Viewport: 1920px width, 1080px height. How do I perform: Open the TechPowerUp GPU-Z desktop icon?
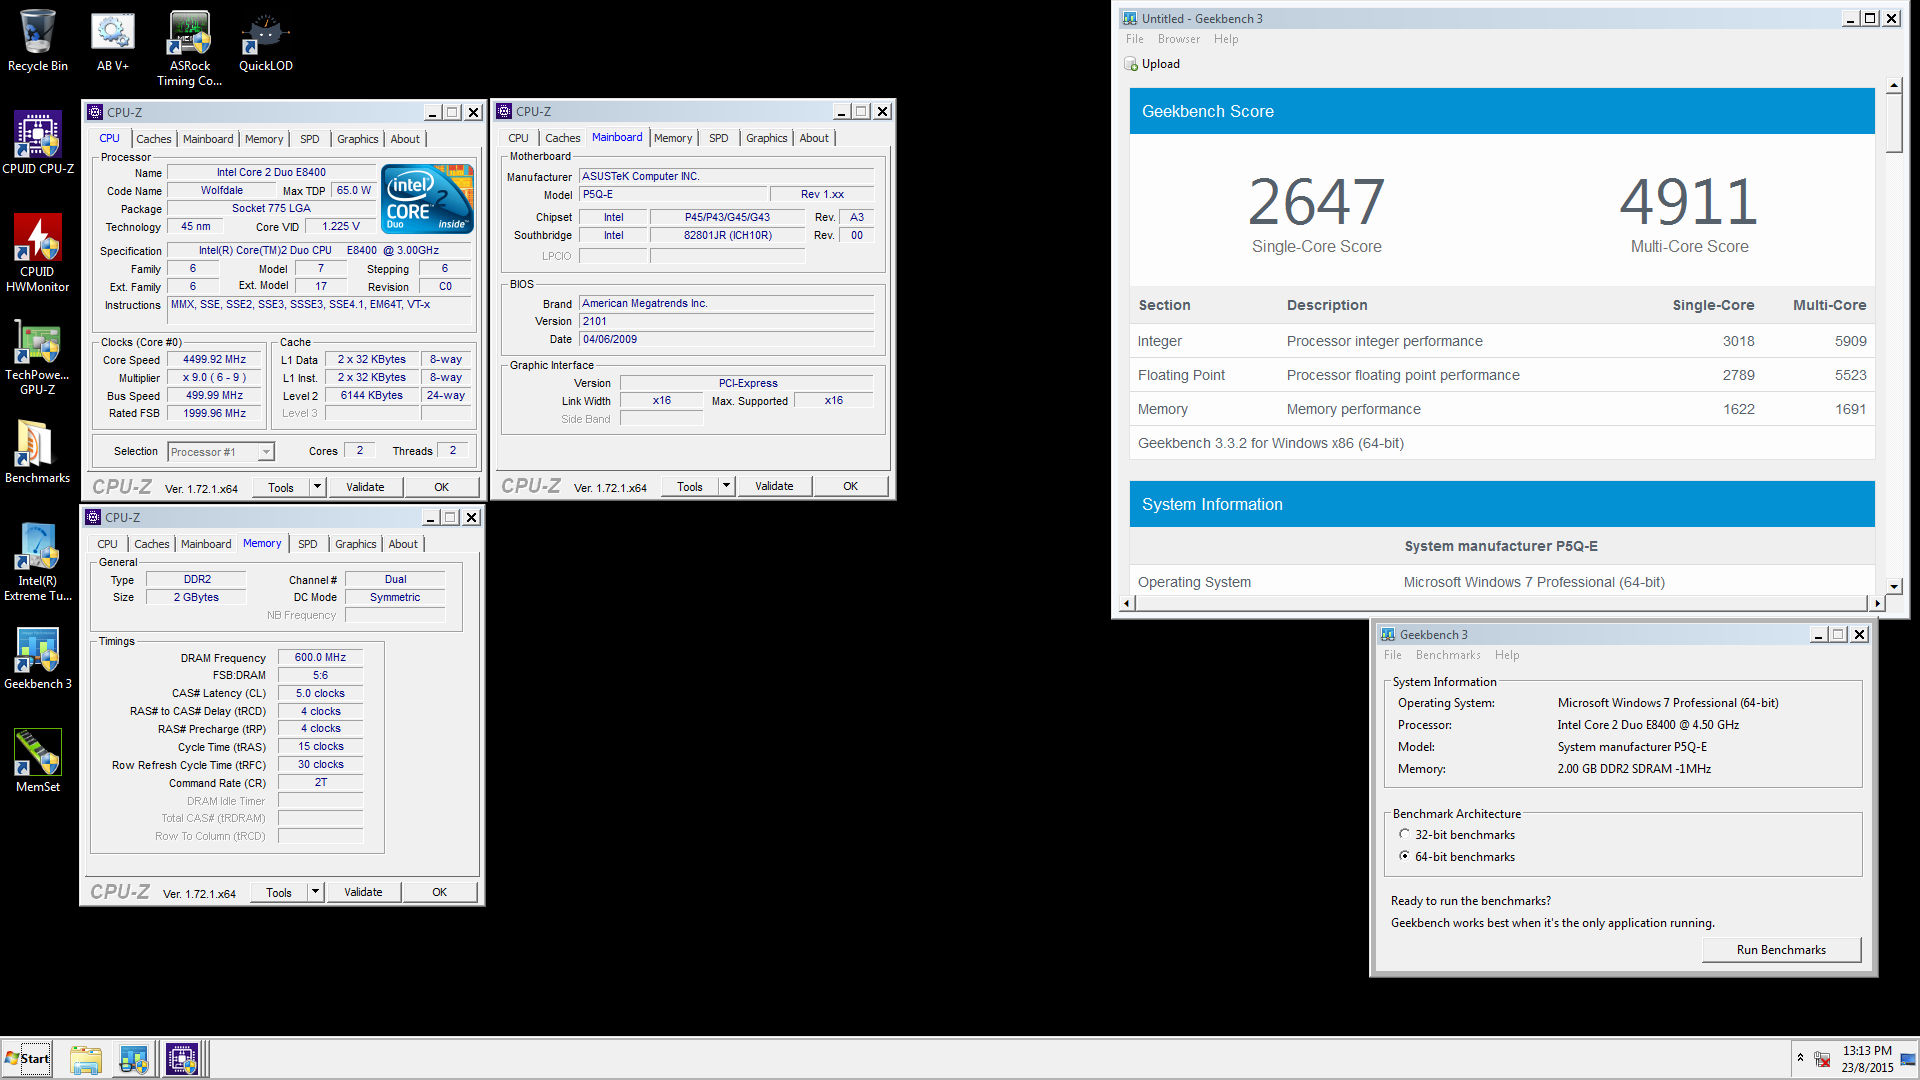pyautogui.click(x=38, y=358)
